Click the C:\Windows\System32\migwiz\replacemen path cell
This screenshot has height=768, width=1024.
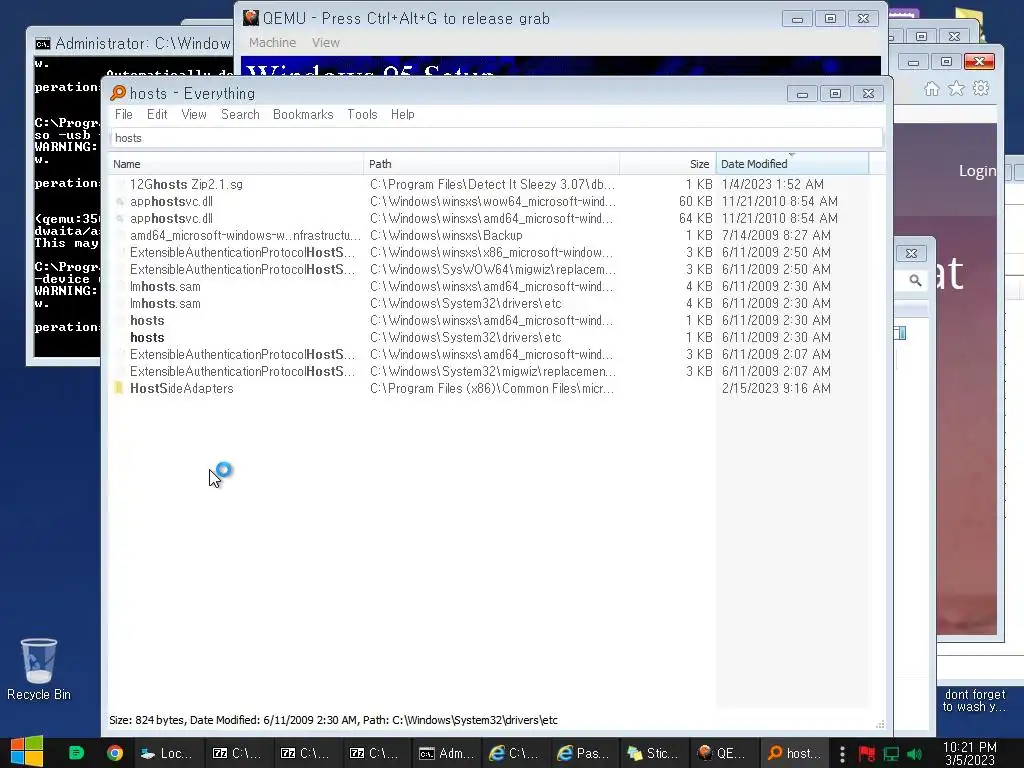tap(492, 372)
